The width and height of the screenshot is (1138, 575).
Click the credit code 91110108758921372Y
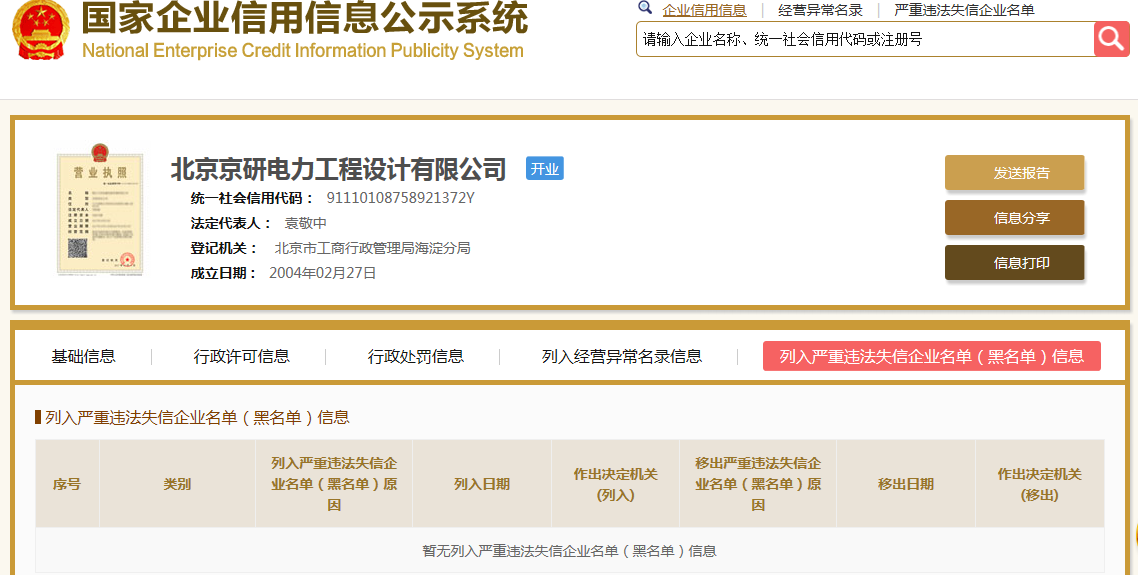(401, 198)
